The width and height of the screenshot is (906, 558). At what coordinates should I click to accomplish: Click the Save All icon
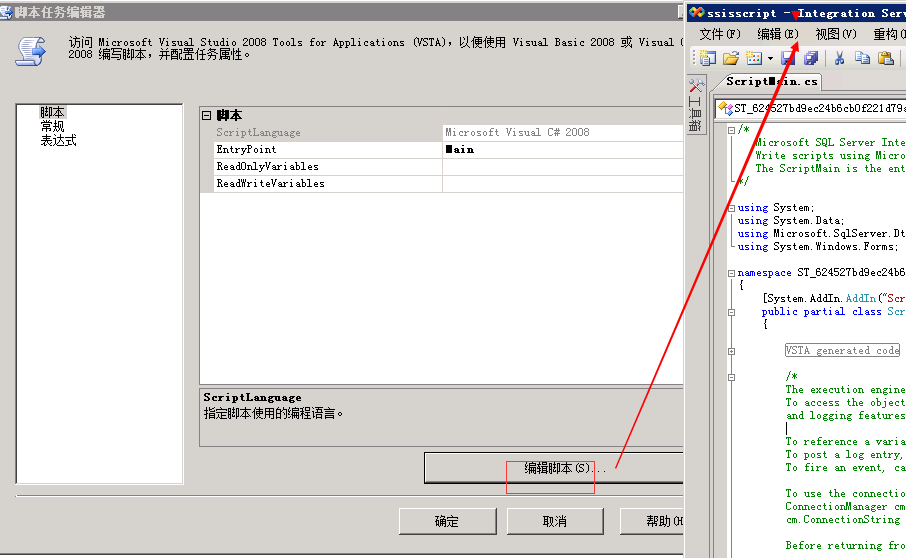click(811, 58)
